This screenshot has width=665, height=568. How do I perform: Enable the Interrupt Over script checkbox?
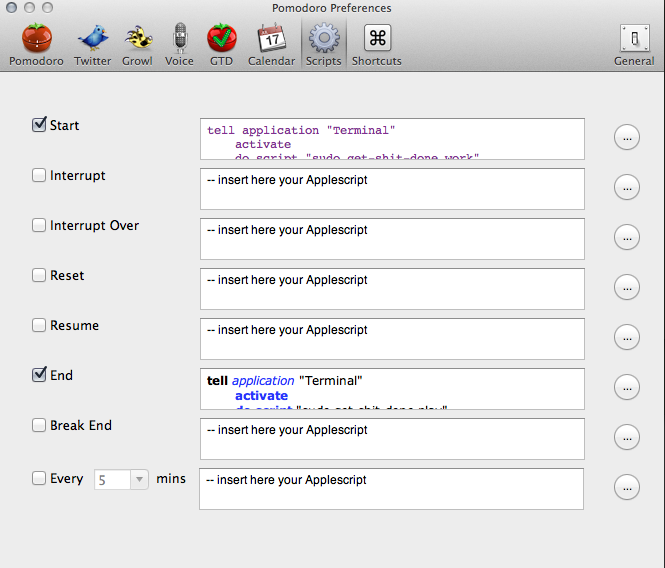pos(39,225)
